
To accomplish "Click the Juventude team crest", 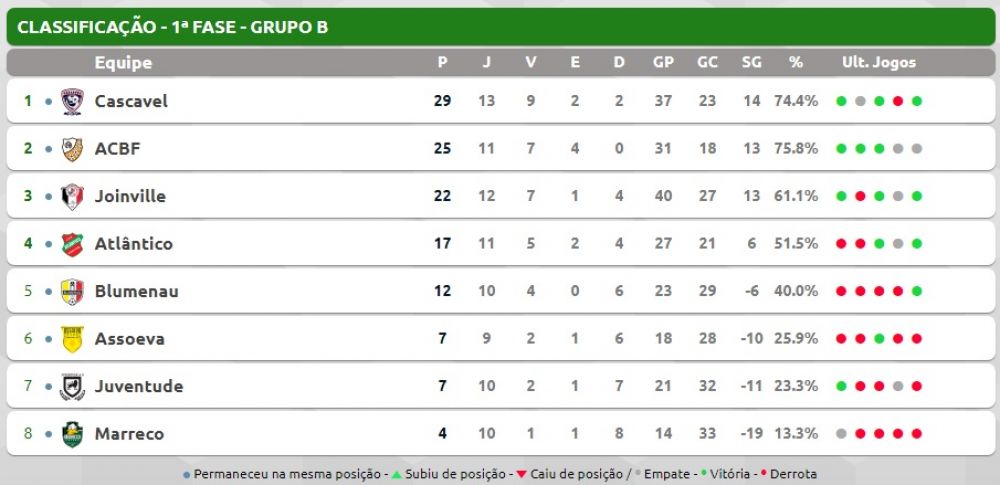I will pyautogui.click(x=72, y=387).
